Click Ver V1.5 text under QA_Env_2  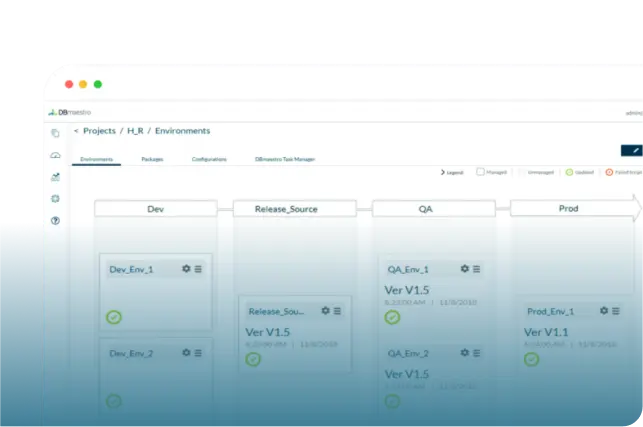pyautogui.click(x=406, y=374)
